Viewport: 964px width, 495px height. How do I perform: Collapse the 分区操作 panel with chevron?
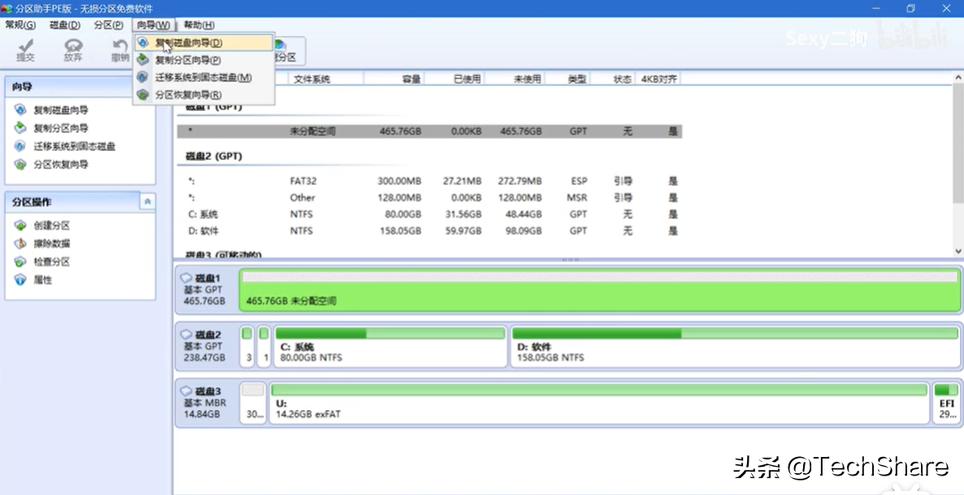148,202
